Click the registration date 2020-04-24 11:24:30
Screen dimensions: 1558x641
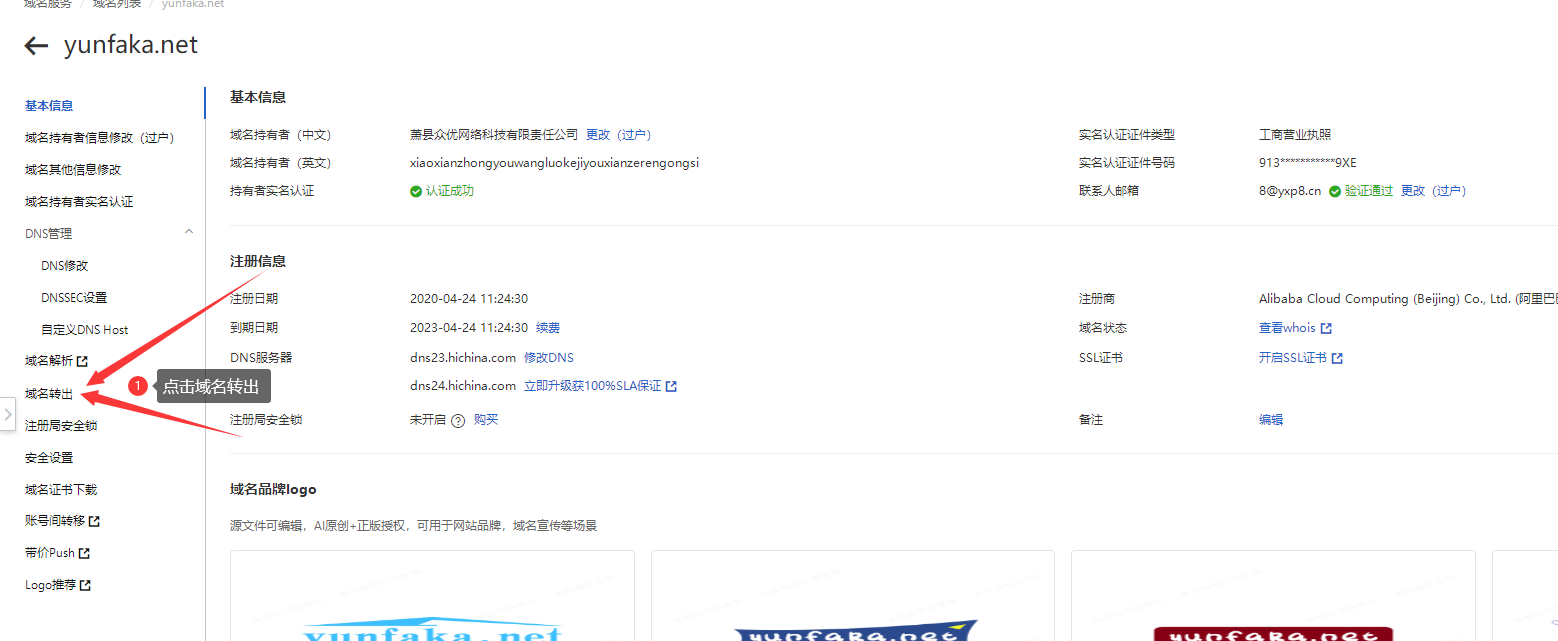click(469, 299)
